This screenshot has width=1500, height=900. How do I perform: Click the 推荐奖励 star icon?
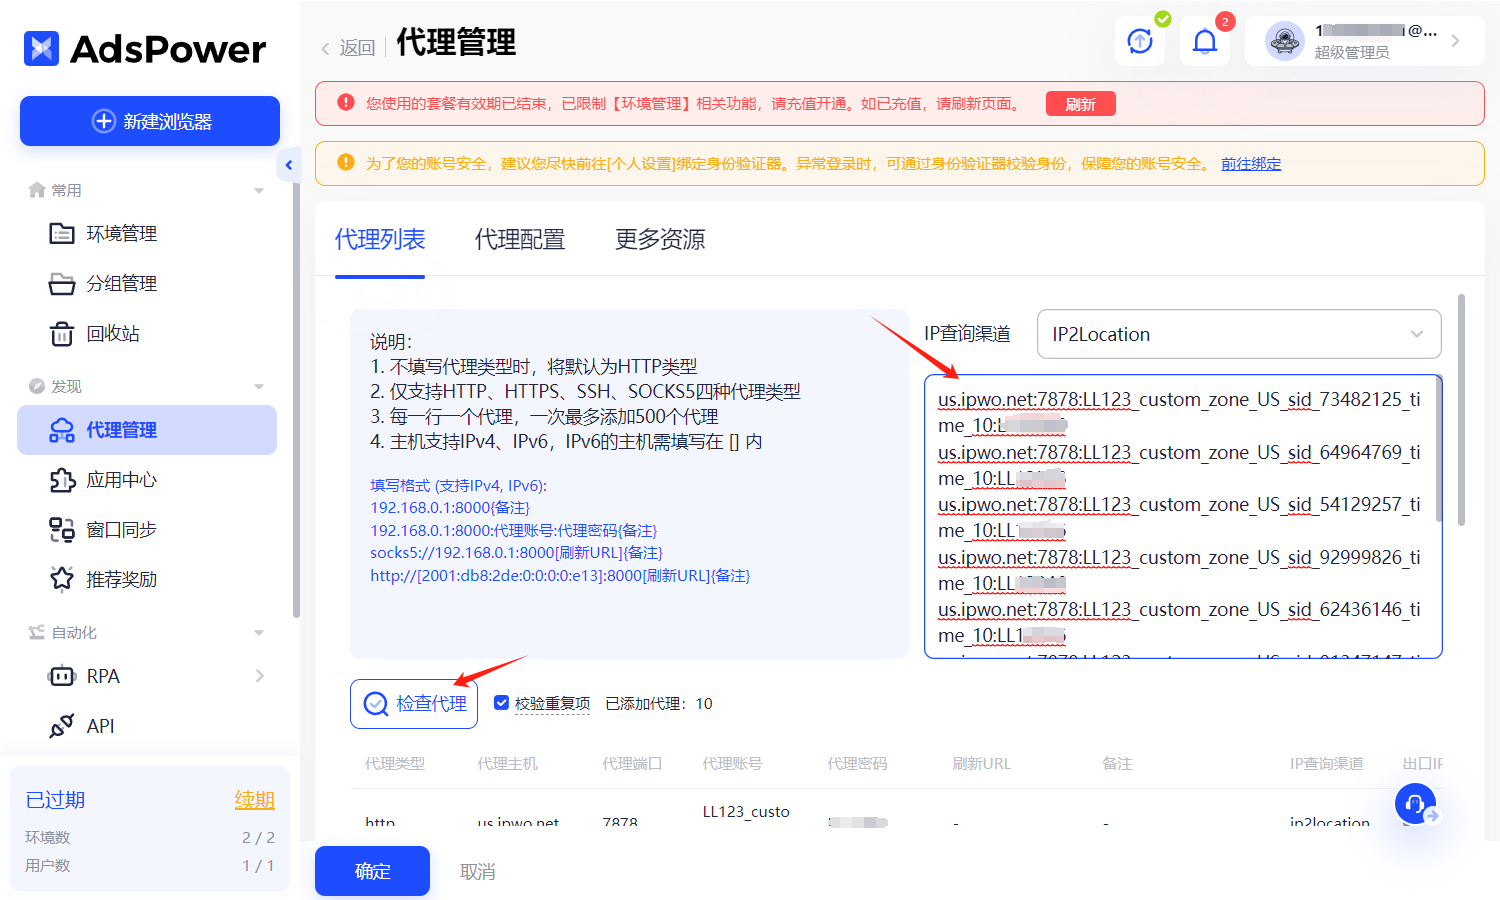click(x=62, y=579)
